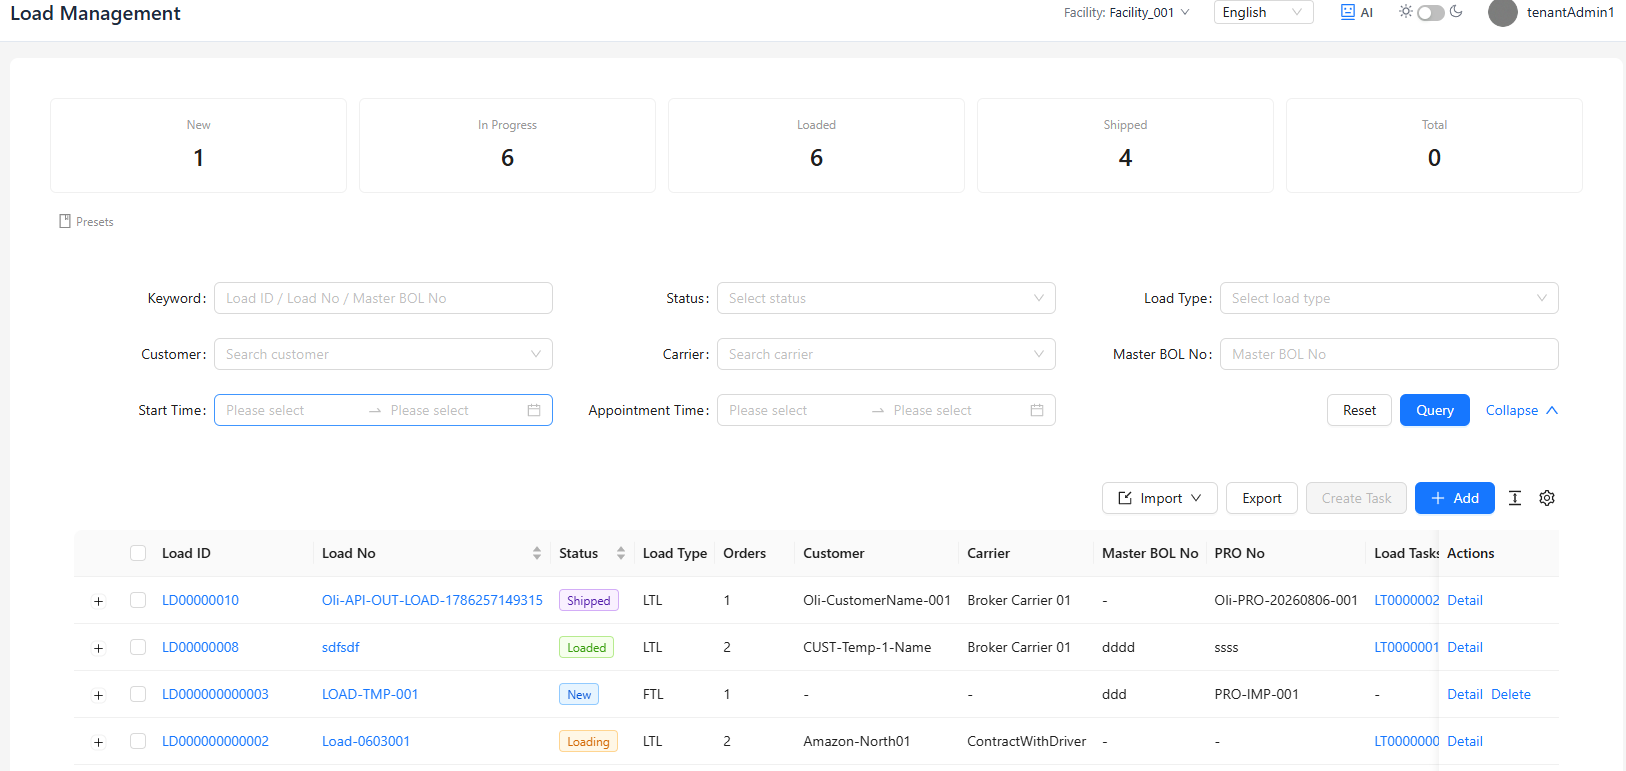1626x771 pixels.
Task: Click Detail for LOAD-TMP-001 row
Action: [x=1465, y=694]
